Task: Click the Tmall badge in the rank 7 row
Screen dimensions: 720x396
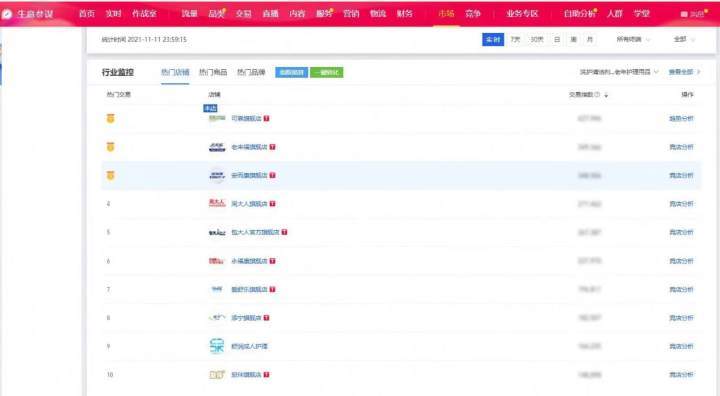Action: point(272,289)
